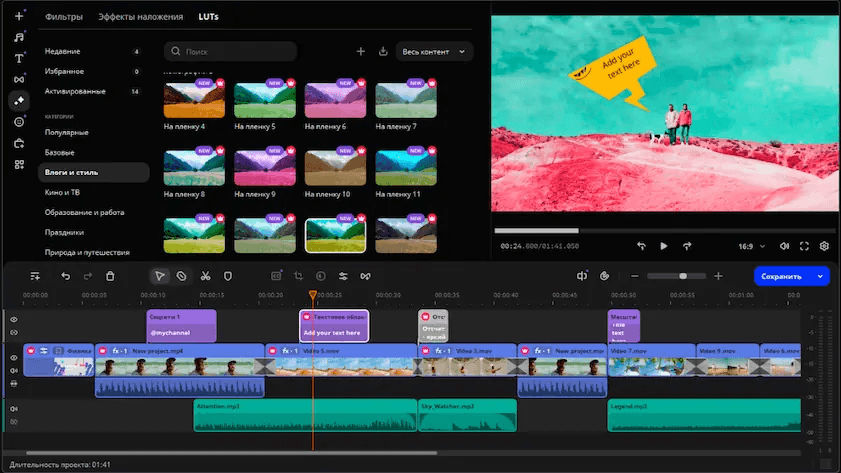Viewport: 841px width, 473px height.
Task: Open the Stickers smiley panel
Action: [19, 122]
